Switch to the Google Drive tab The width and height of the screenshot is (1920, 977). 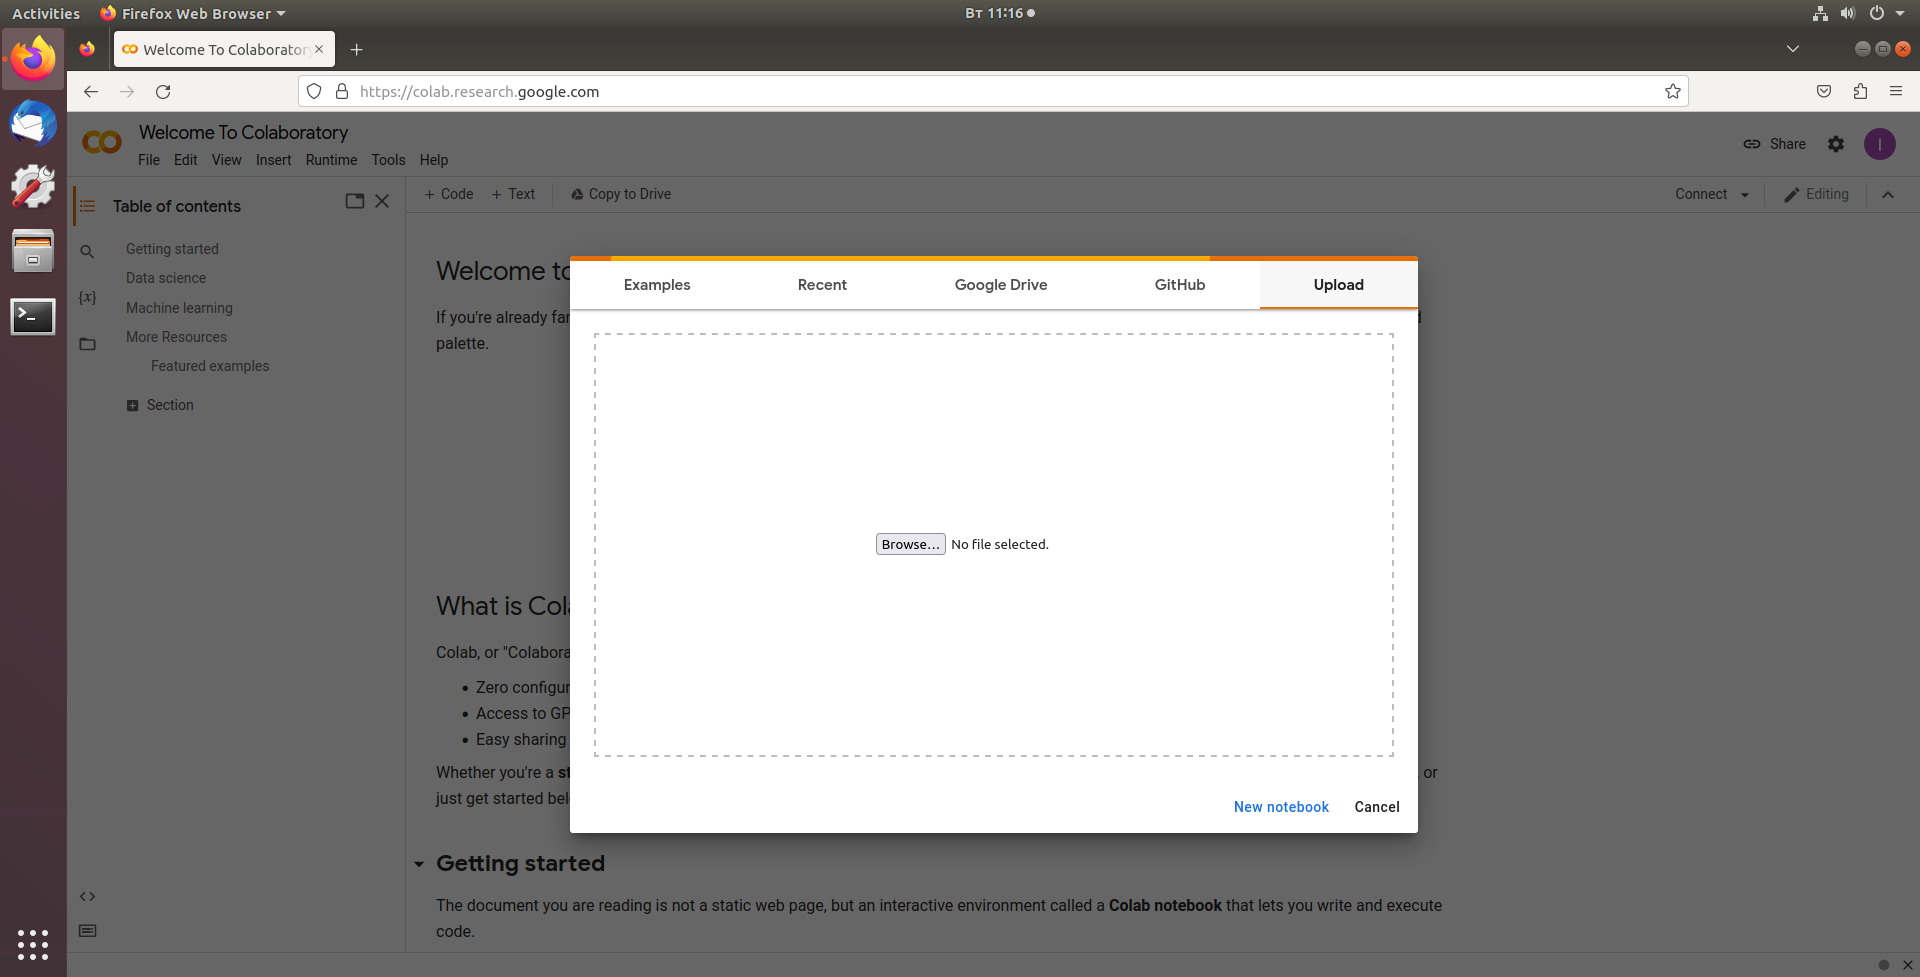click(x=1001, y=285)
